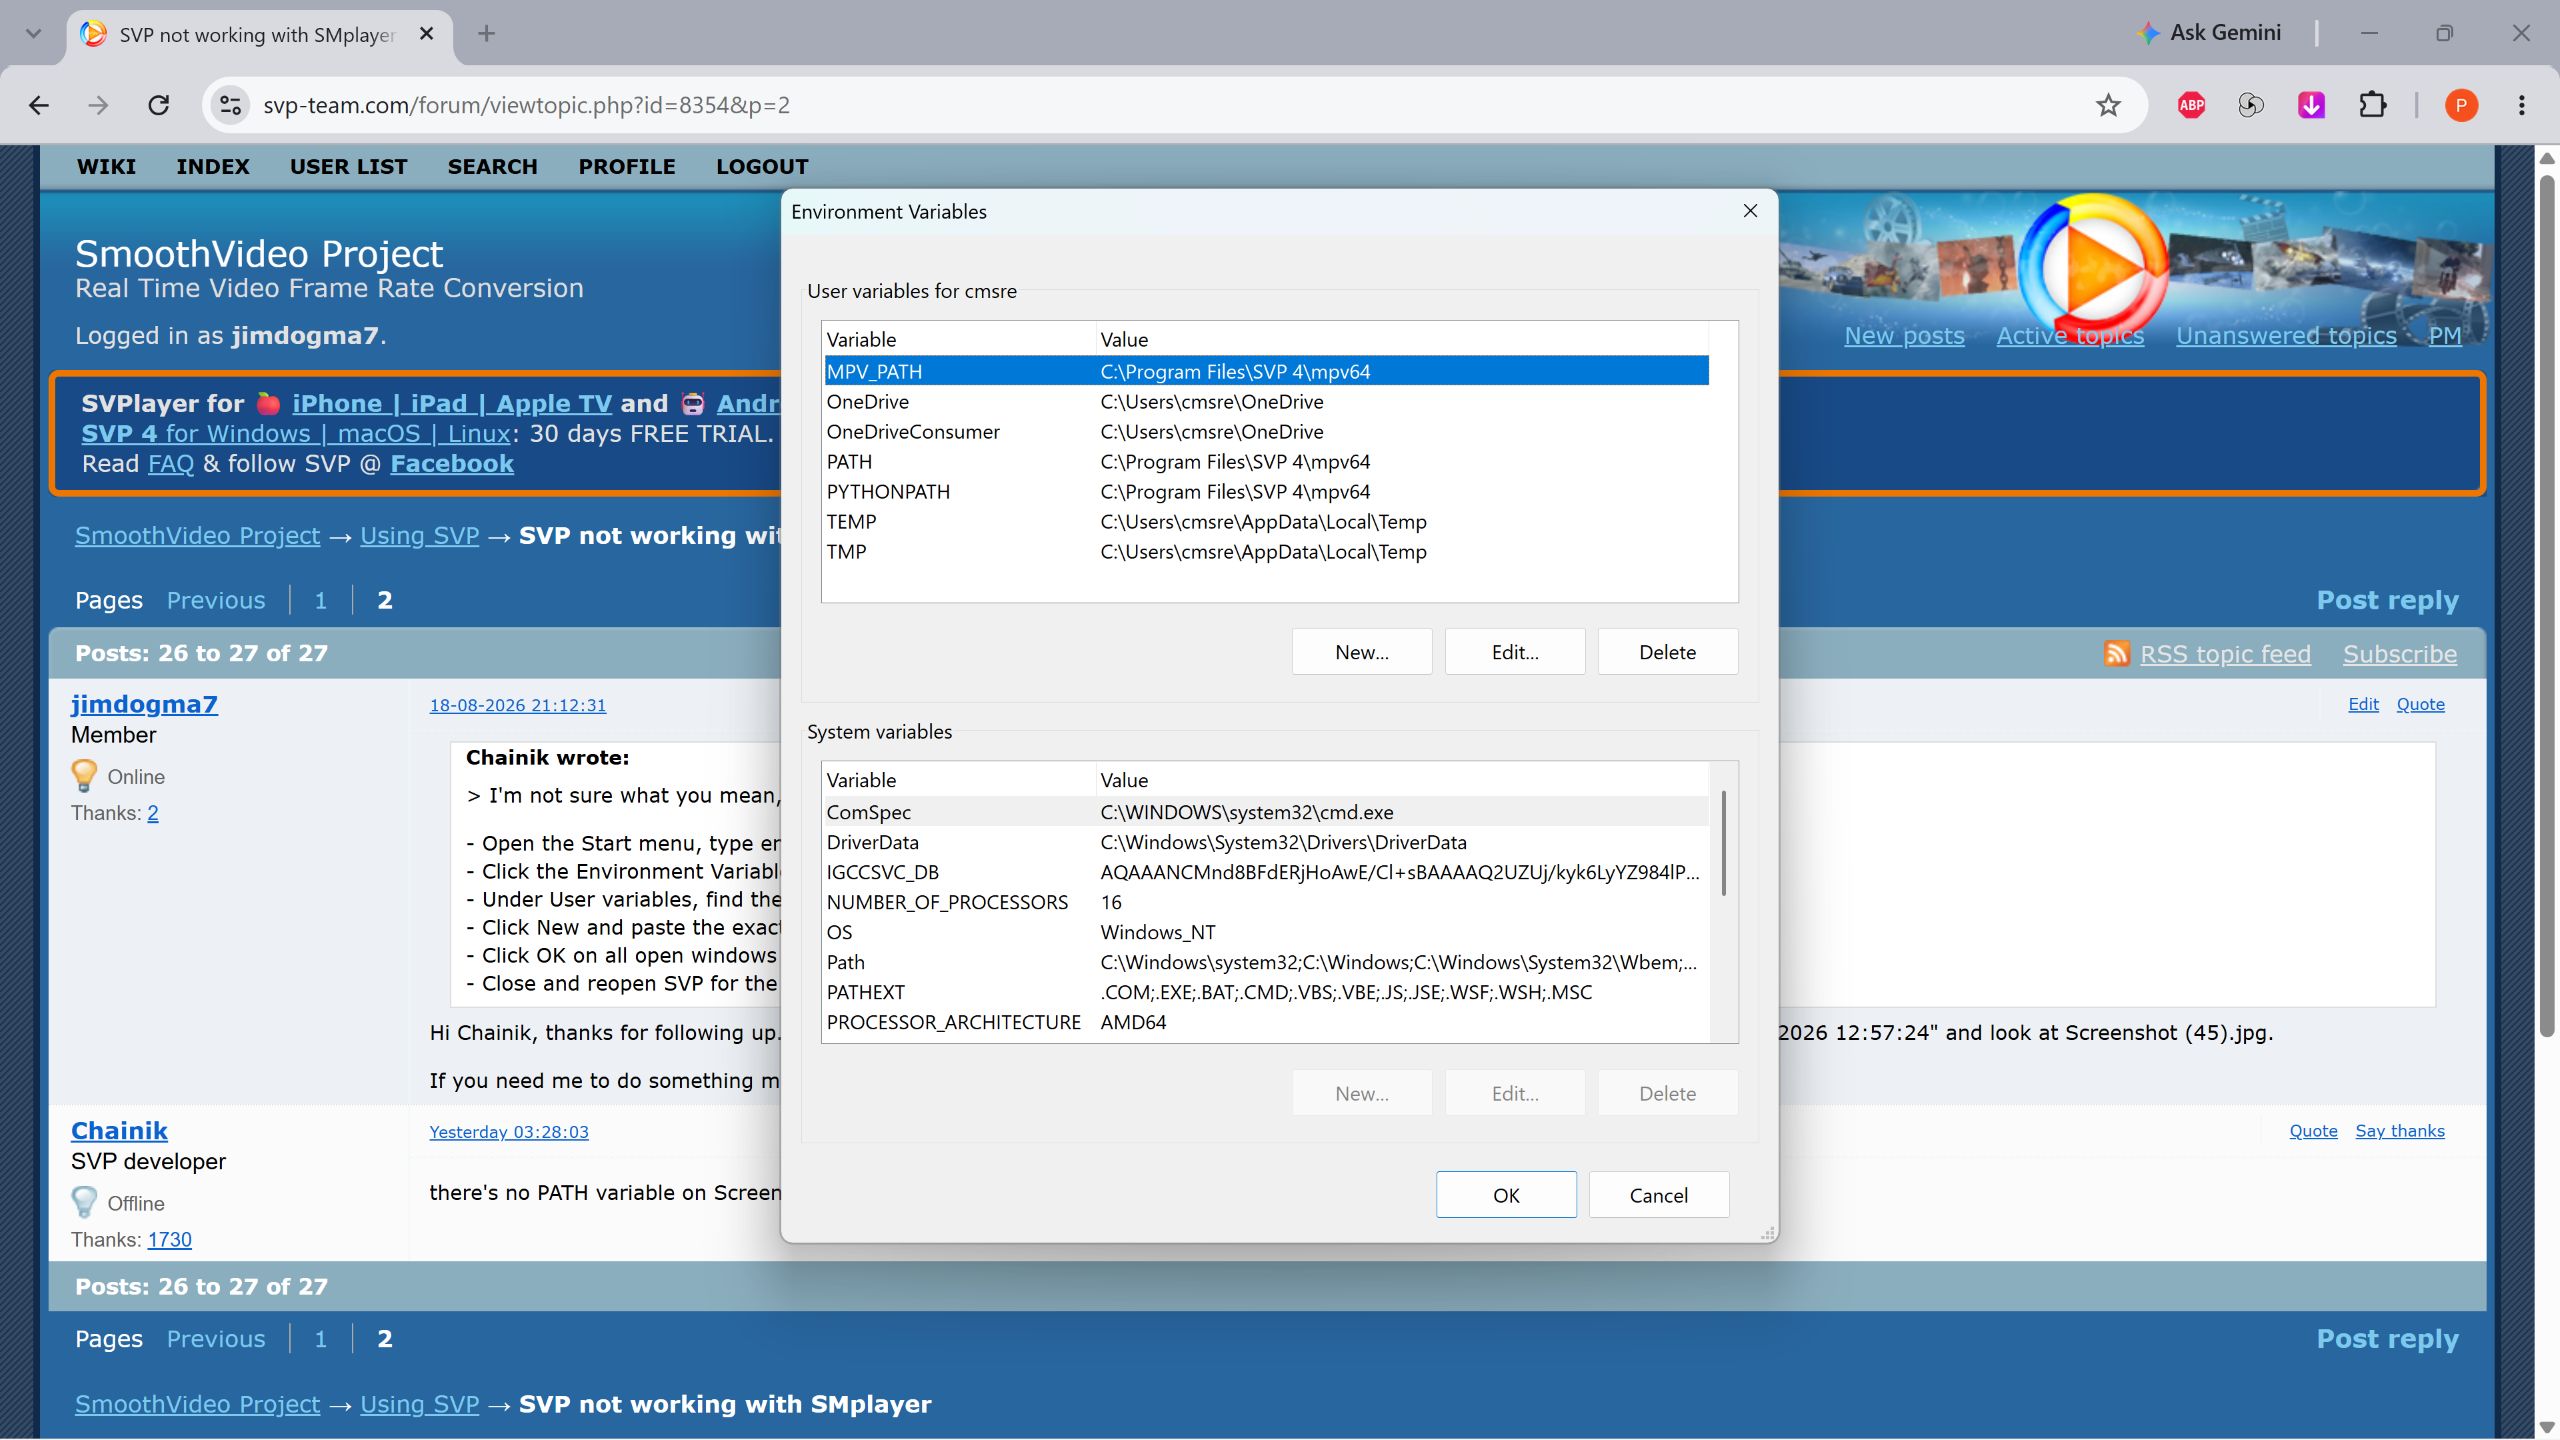The image size is (2560, 1440).
Task: Open the SEARCH menu item
Action: point(492,167)
